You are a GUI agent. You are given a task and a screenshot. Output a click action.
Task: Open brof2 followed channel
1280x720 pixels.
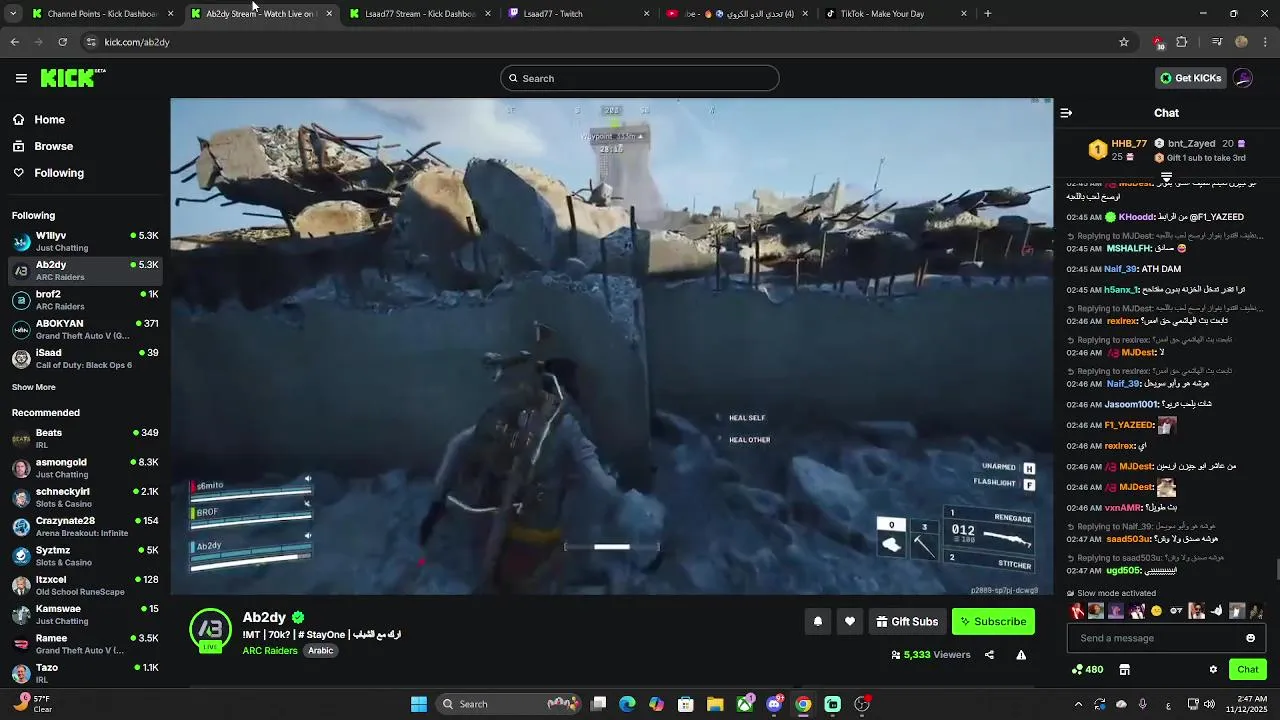[85, 300]
